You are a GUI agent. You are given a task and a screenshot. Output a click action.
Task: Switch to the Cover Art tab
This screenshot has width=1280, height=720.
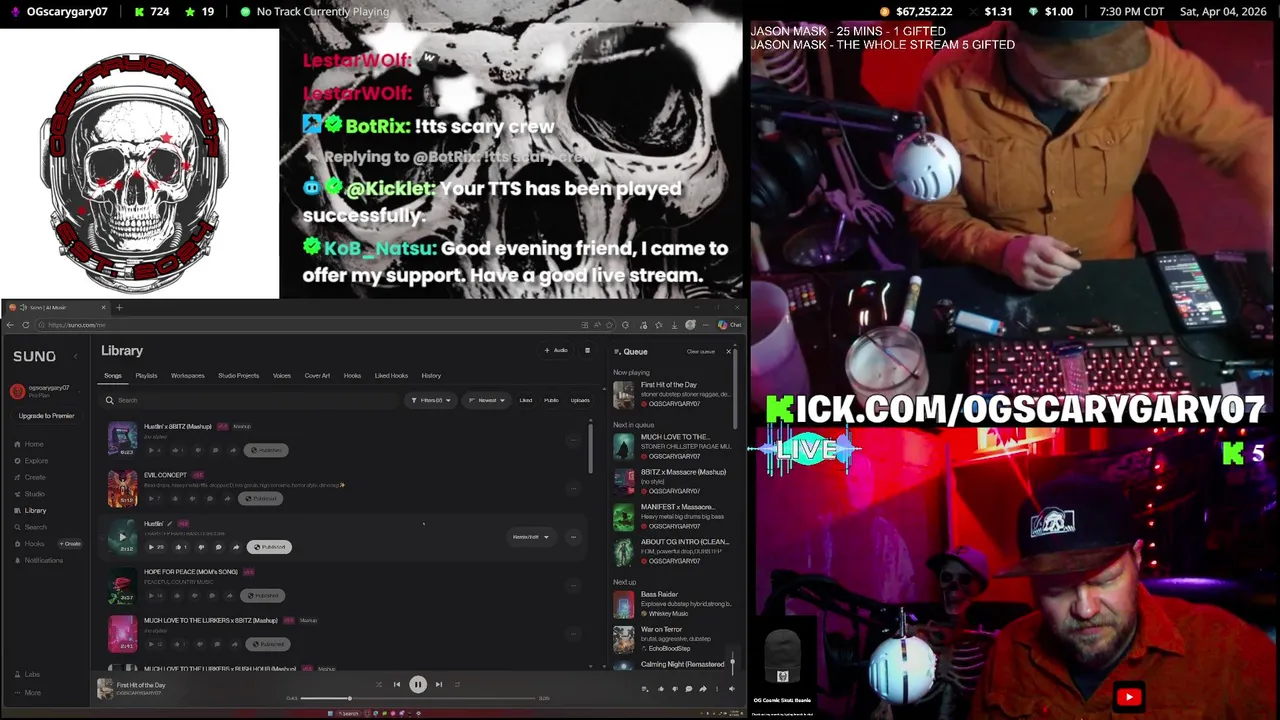tap(317, 376)
